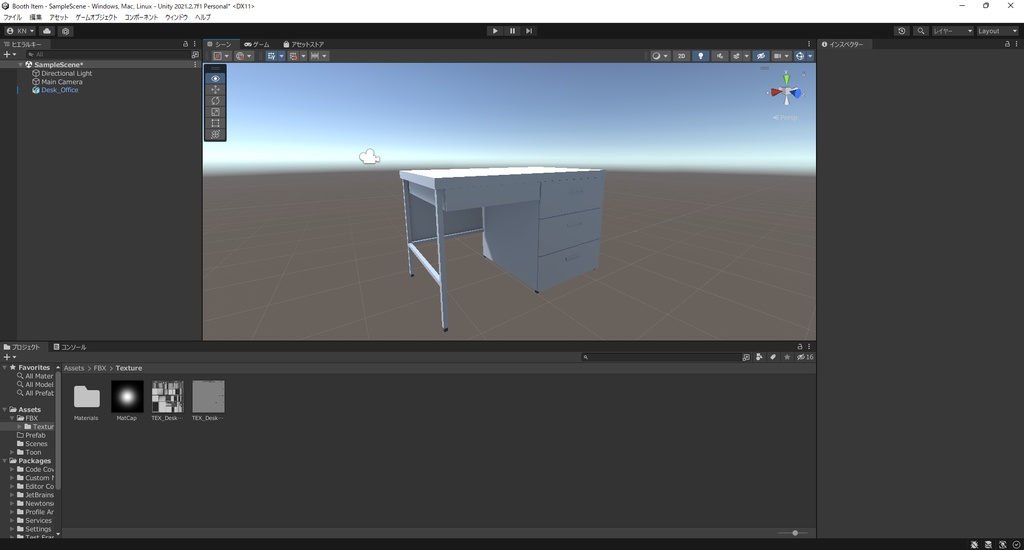
Task: Click the hierarchy search-by-type icon
Action: pyautogui.click(x=195, y=55)
